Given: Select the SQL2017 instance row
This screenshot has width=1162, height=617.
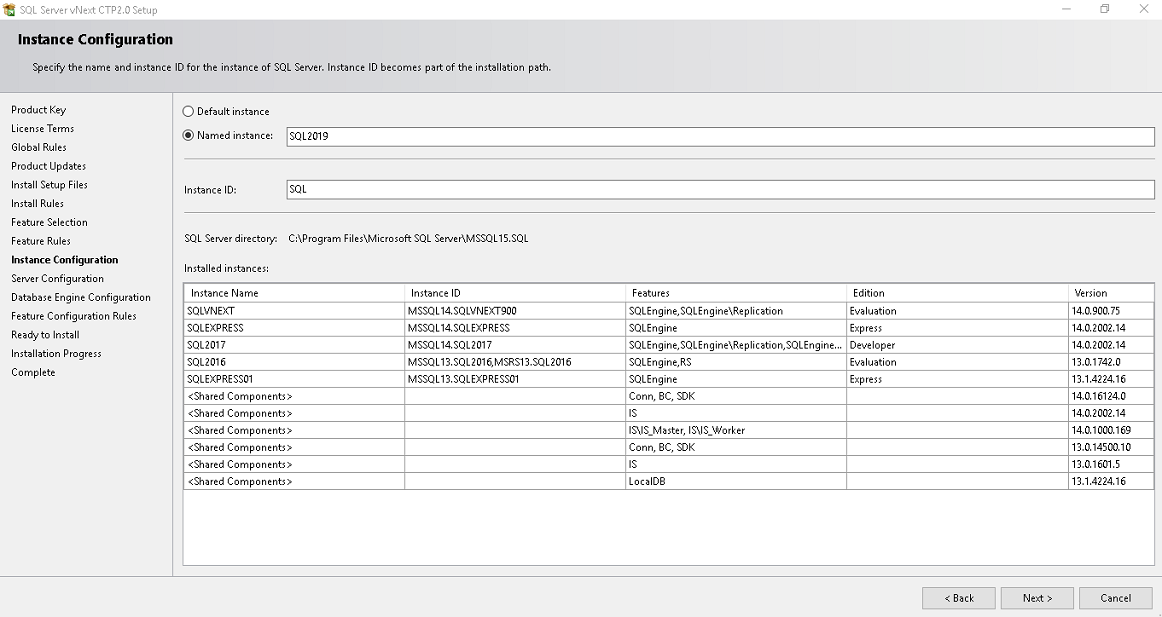Looking at the screenshot, I should 668,345.
